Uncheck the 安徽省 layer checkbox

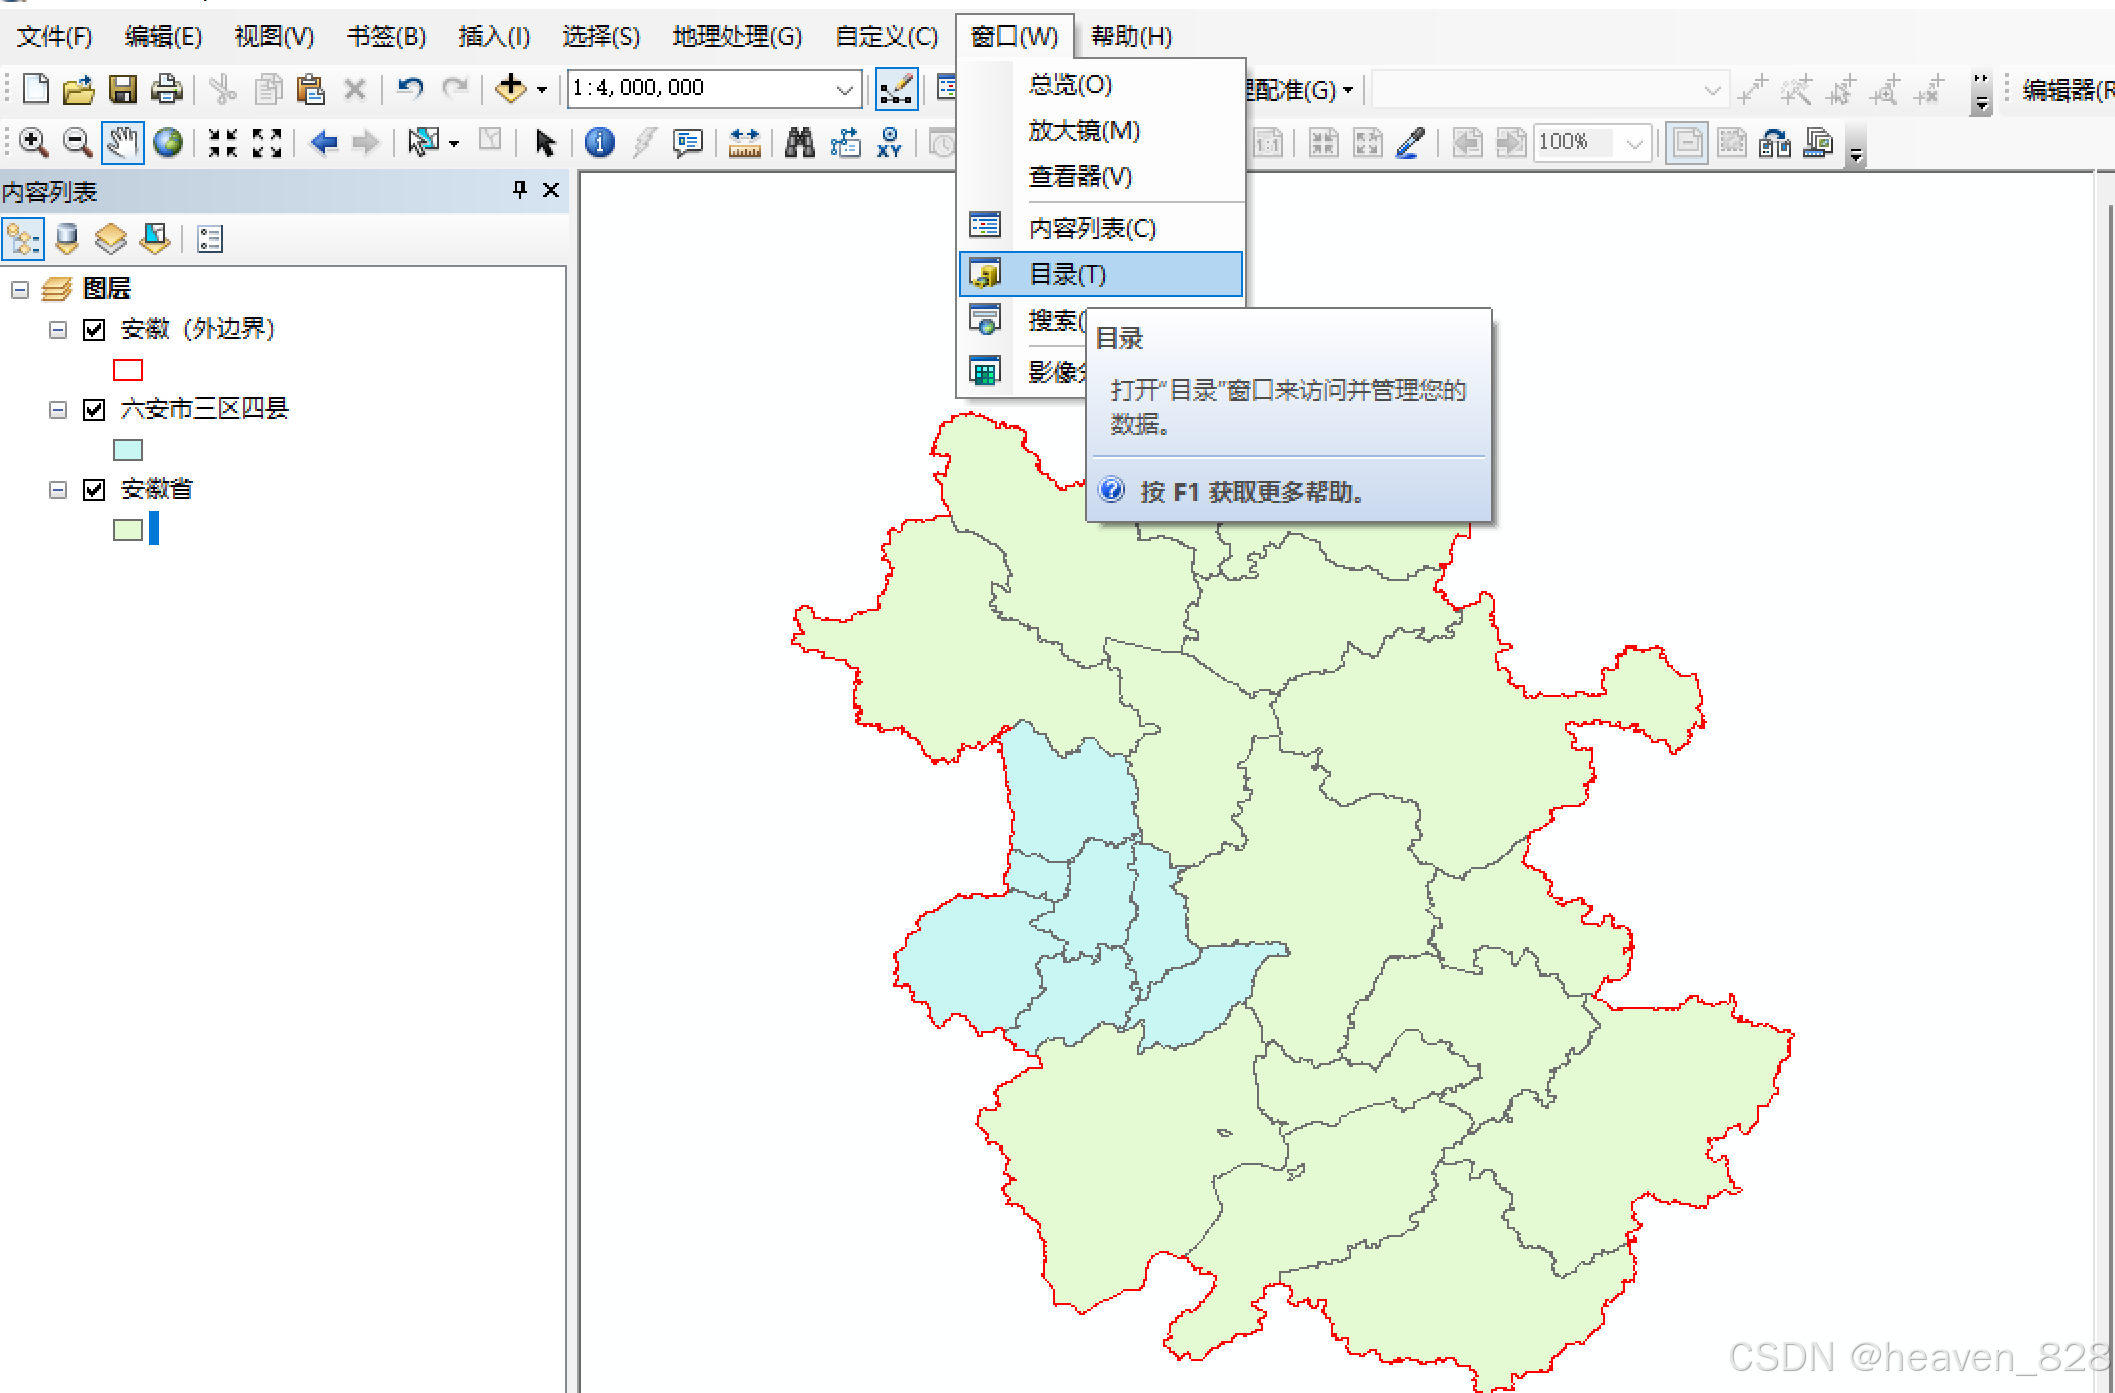click(94, 490)
